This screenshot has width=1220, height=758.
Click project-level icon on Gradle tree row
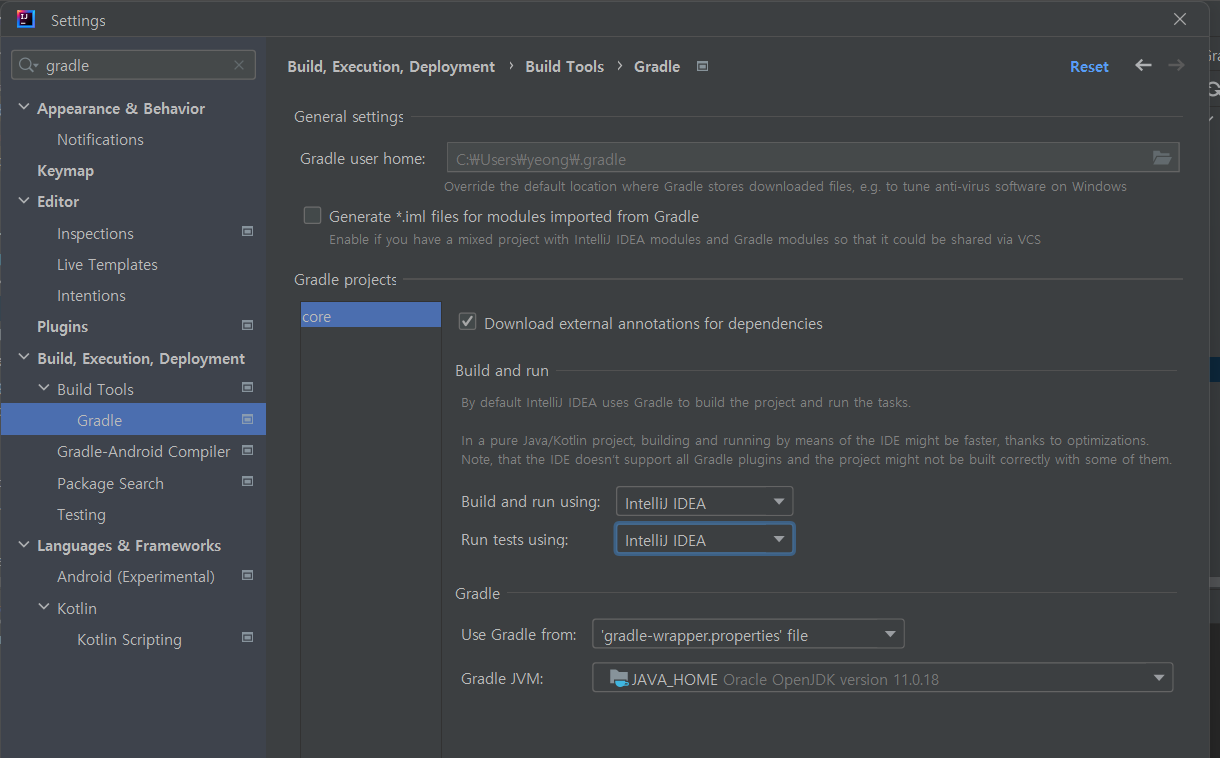(248, 419)
